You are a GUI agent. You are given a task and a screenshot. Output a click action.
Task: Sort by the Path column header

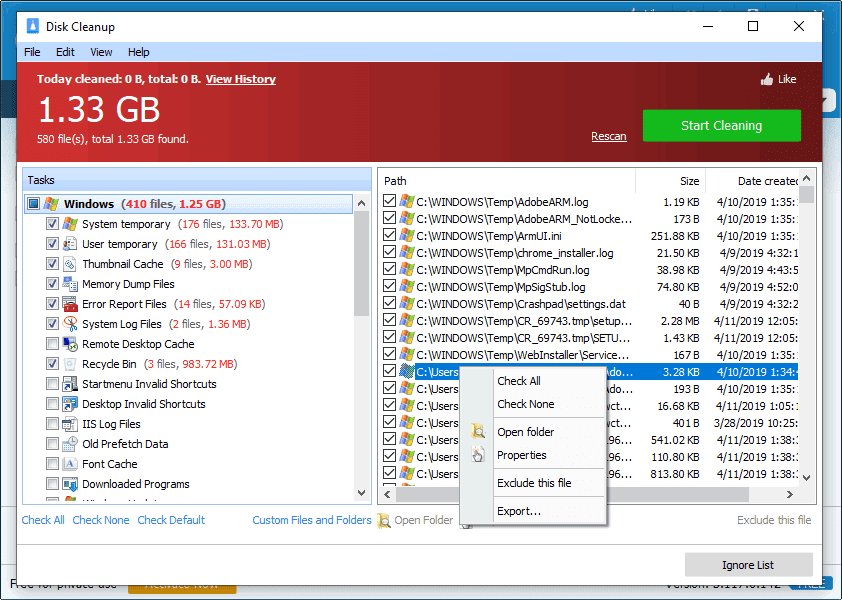(x=507, y=181)
